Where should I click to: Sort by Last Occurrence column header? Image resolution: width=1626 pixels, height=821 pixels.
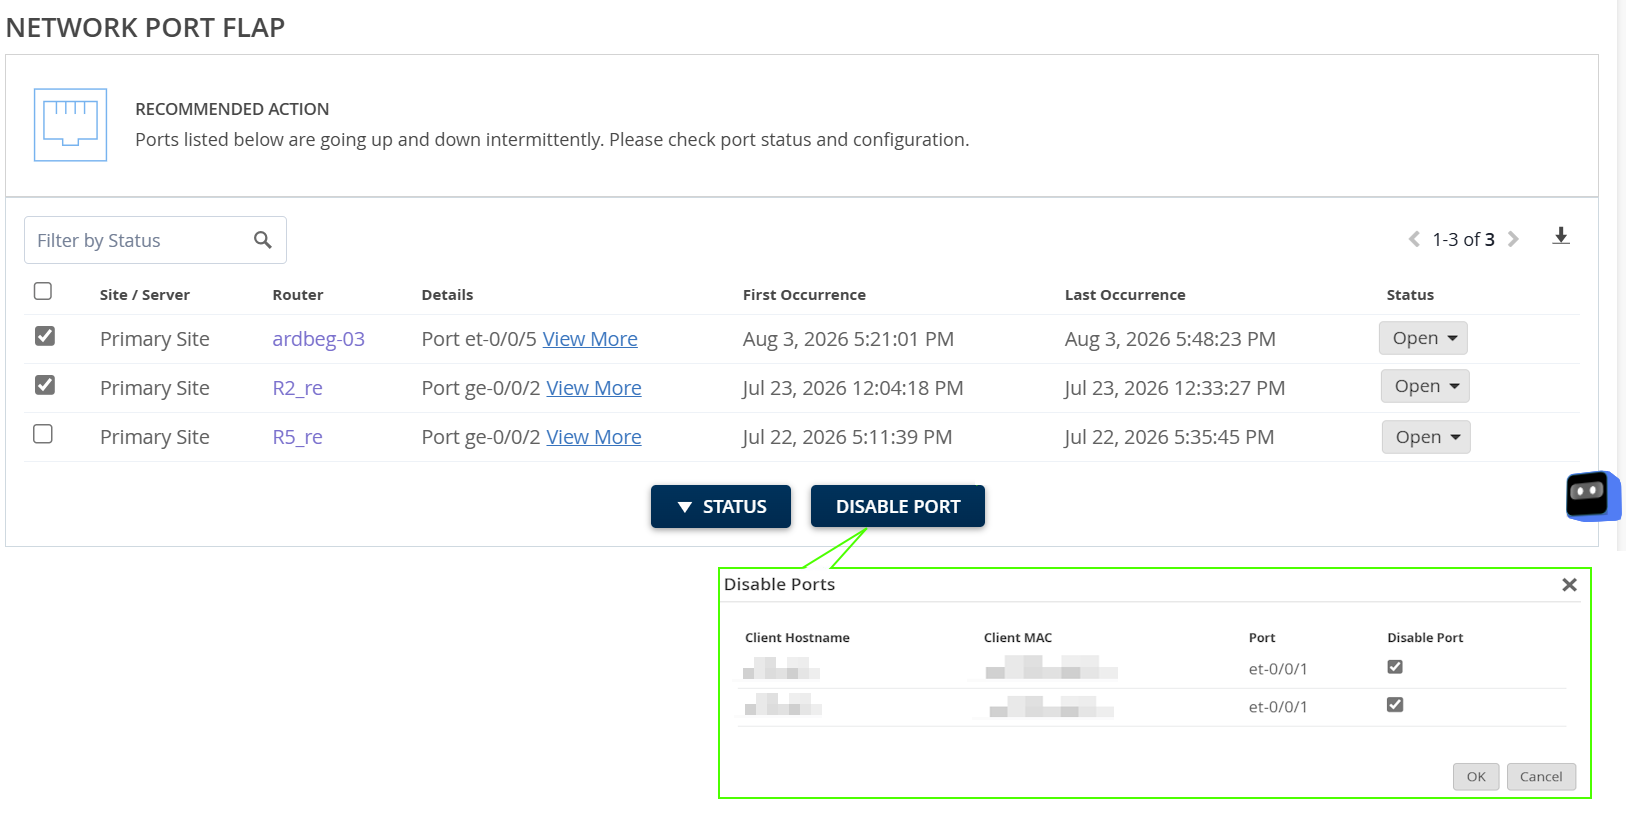tap(1125, 295)
